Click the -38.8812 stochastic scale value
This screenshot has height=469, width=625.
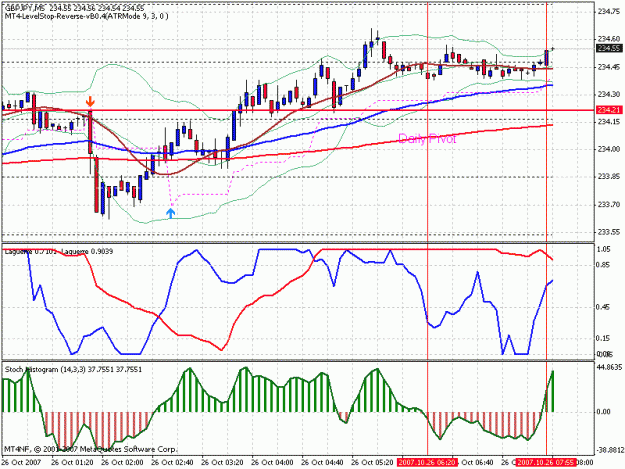click(x=610, y=450)
